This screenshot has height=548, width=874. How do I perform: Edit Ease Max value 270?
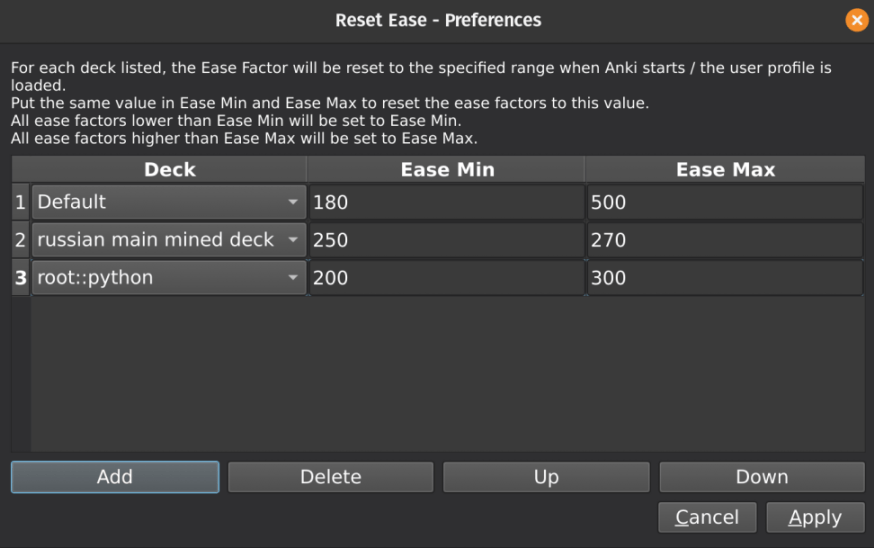pos(724,240)
